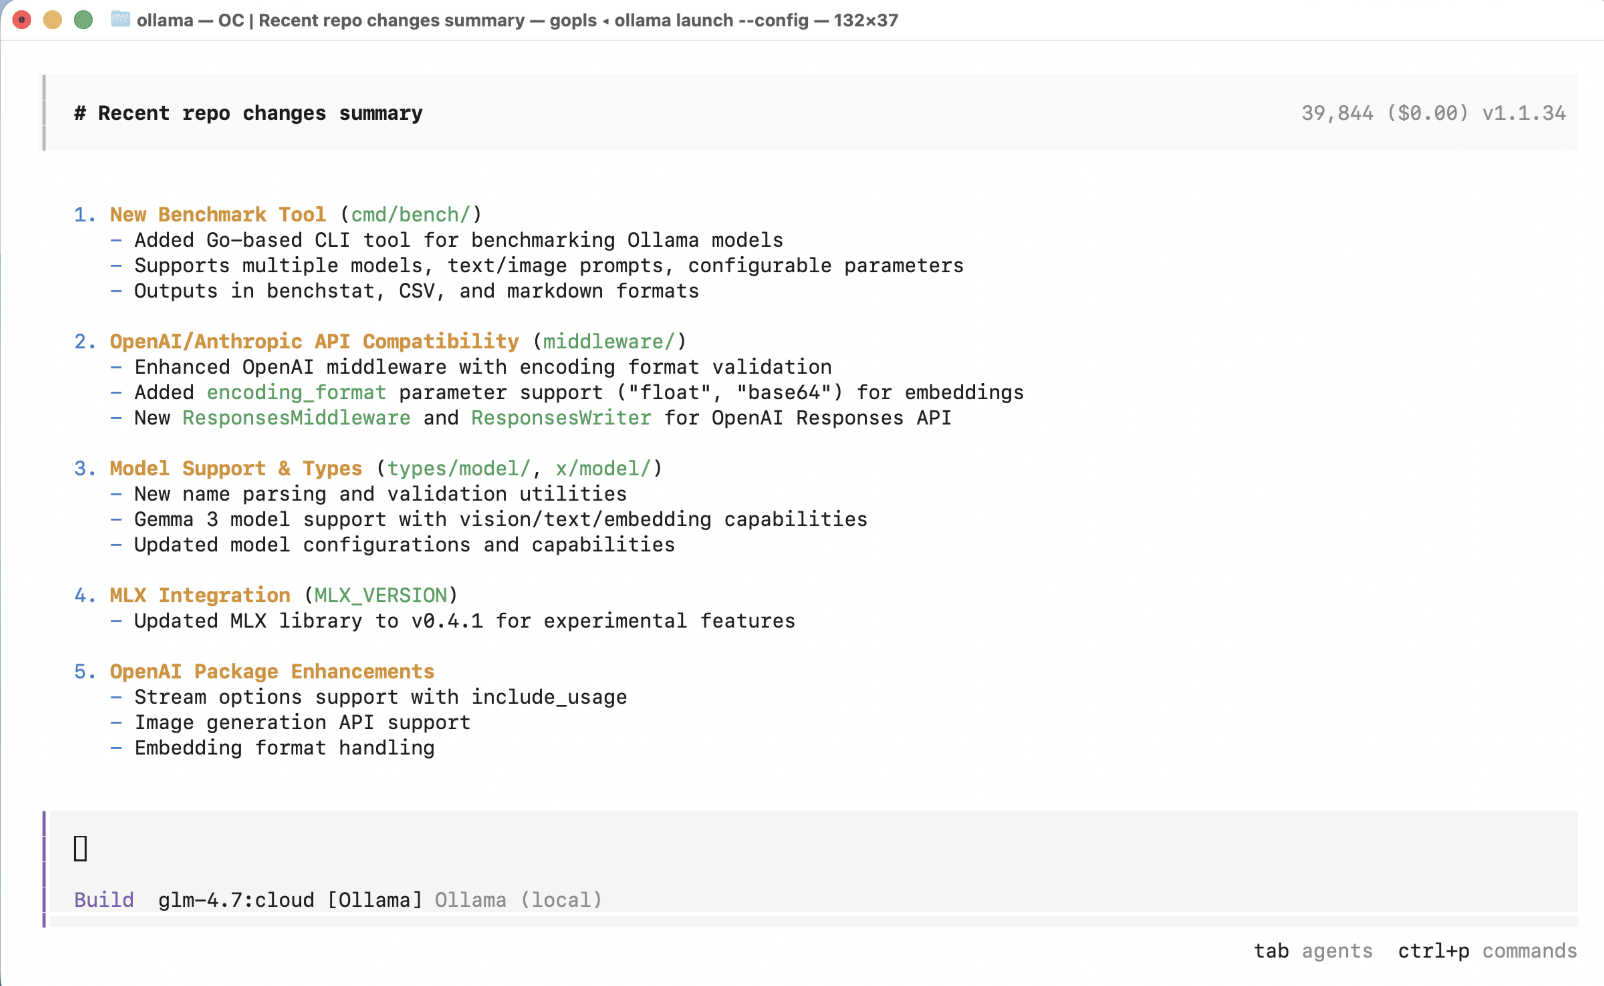Click the "ctrl+p commands" shortcut hint
The width and height of the screenshot is (1604, 986).
(1488, 951)
